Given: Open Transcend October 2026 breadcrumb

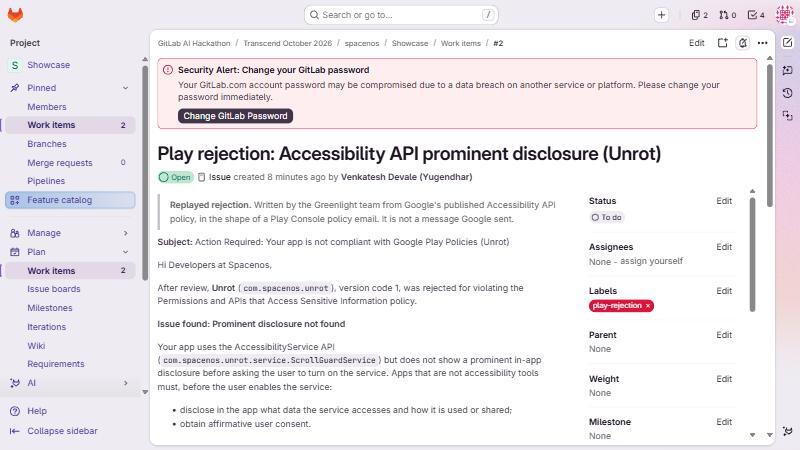Looking at the screenshot, I should click(287, 43).
